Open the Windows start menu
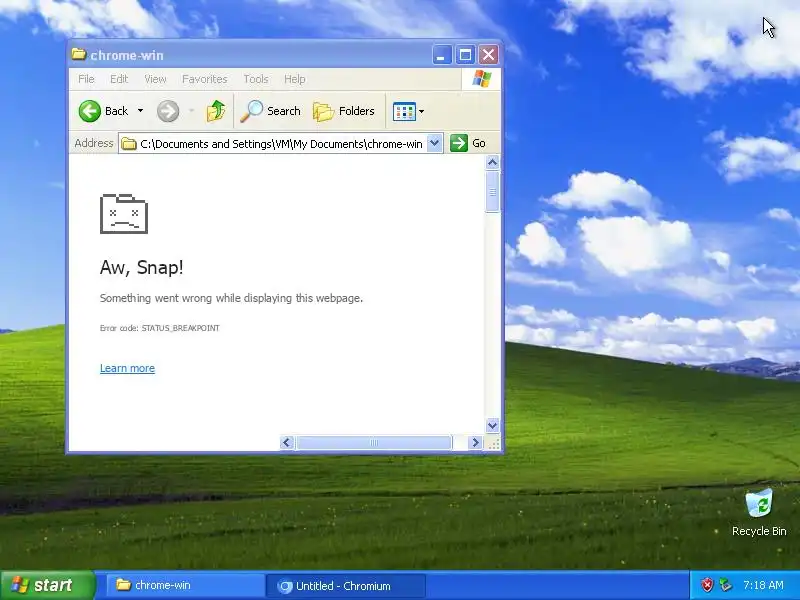Image resolution: width=800 pixels, height=600 pixels. (x=47, y=585)
